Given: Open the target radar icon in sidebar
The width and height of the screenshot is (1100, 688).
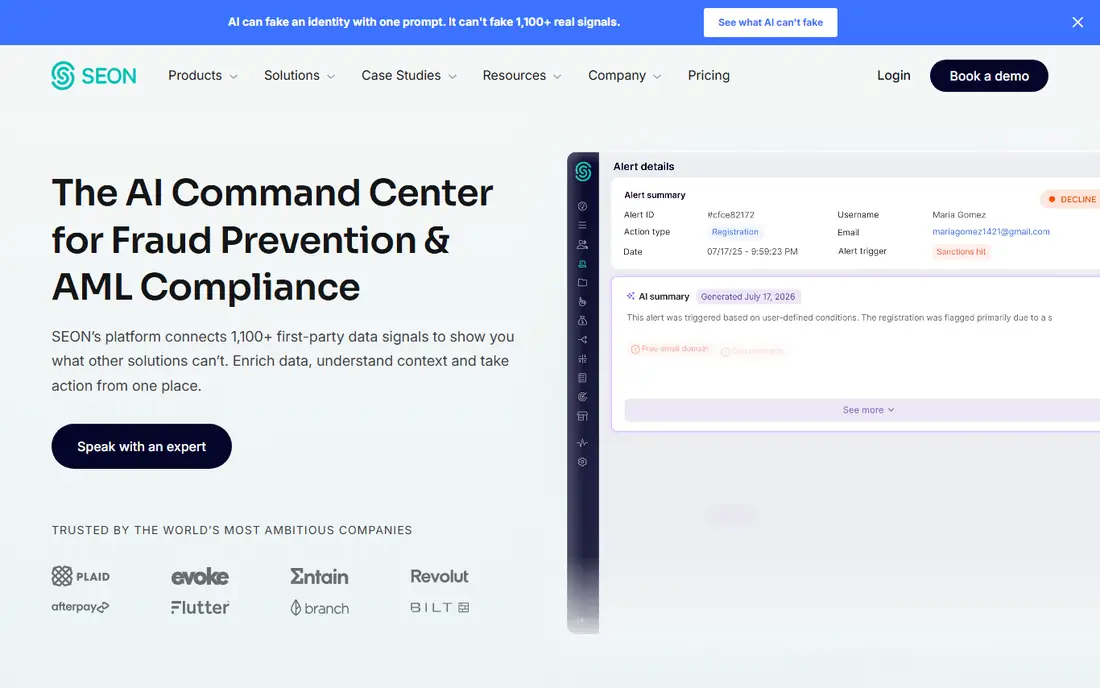Looking at the screenshot, I should click(582, 397).
